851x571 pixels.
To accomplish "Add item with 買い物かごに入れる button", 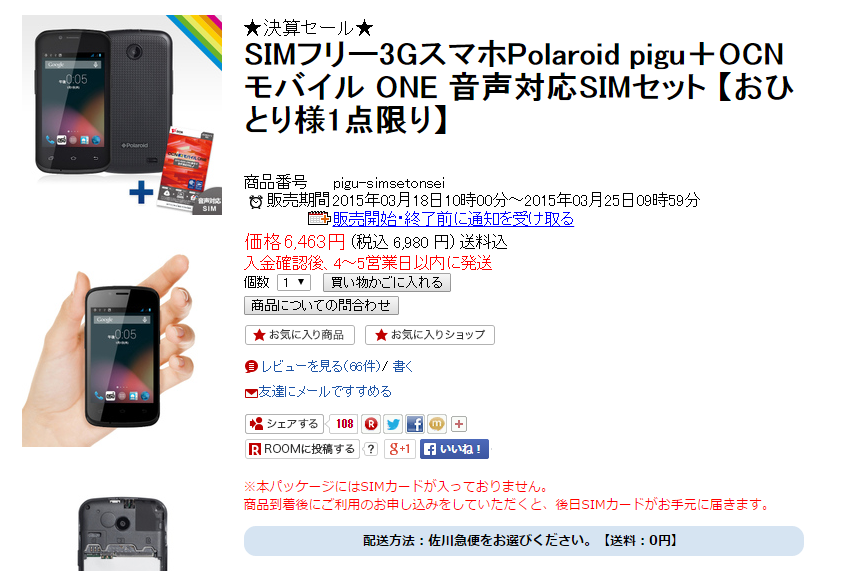I will tap(387, 283).
